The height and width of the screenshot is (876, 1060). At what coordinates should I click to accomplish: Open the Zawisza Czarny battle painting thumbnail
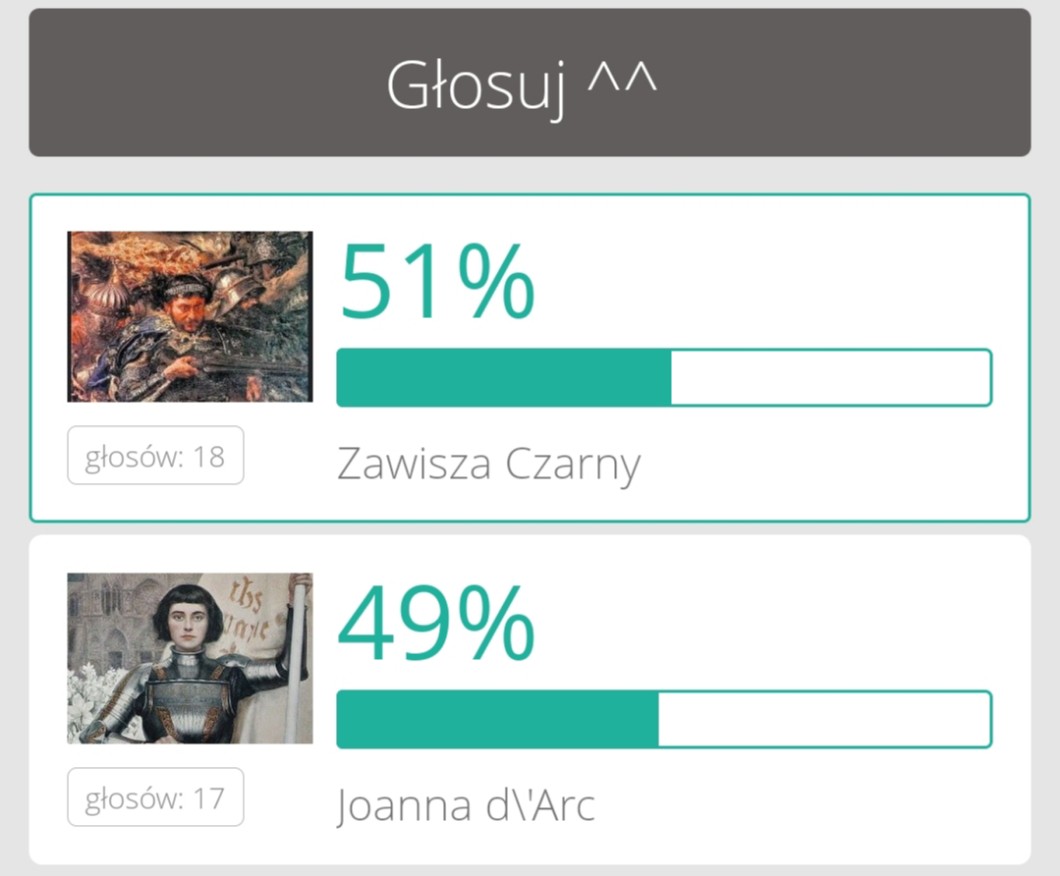tap(190, 316)
